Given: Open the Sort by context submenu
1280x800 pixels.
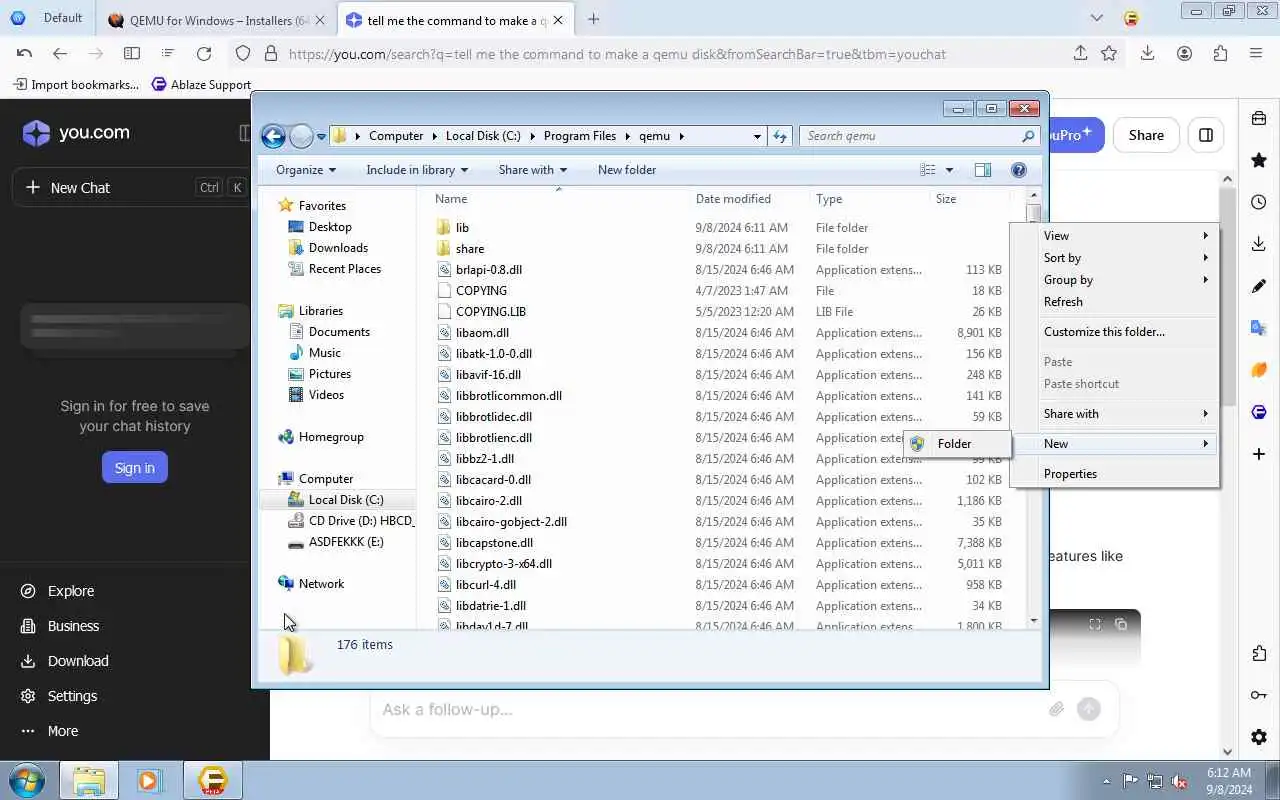Looking at the screenshot, I should [x=1115, y=258].
